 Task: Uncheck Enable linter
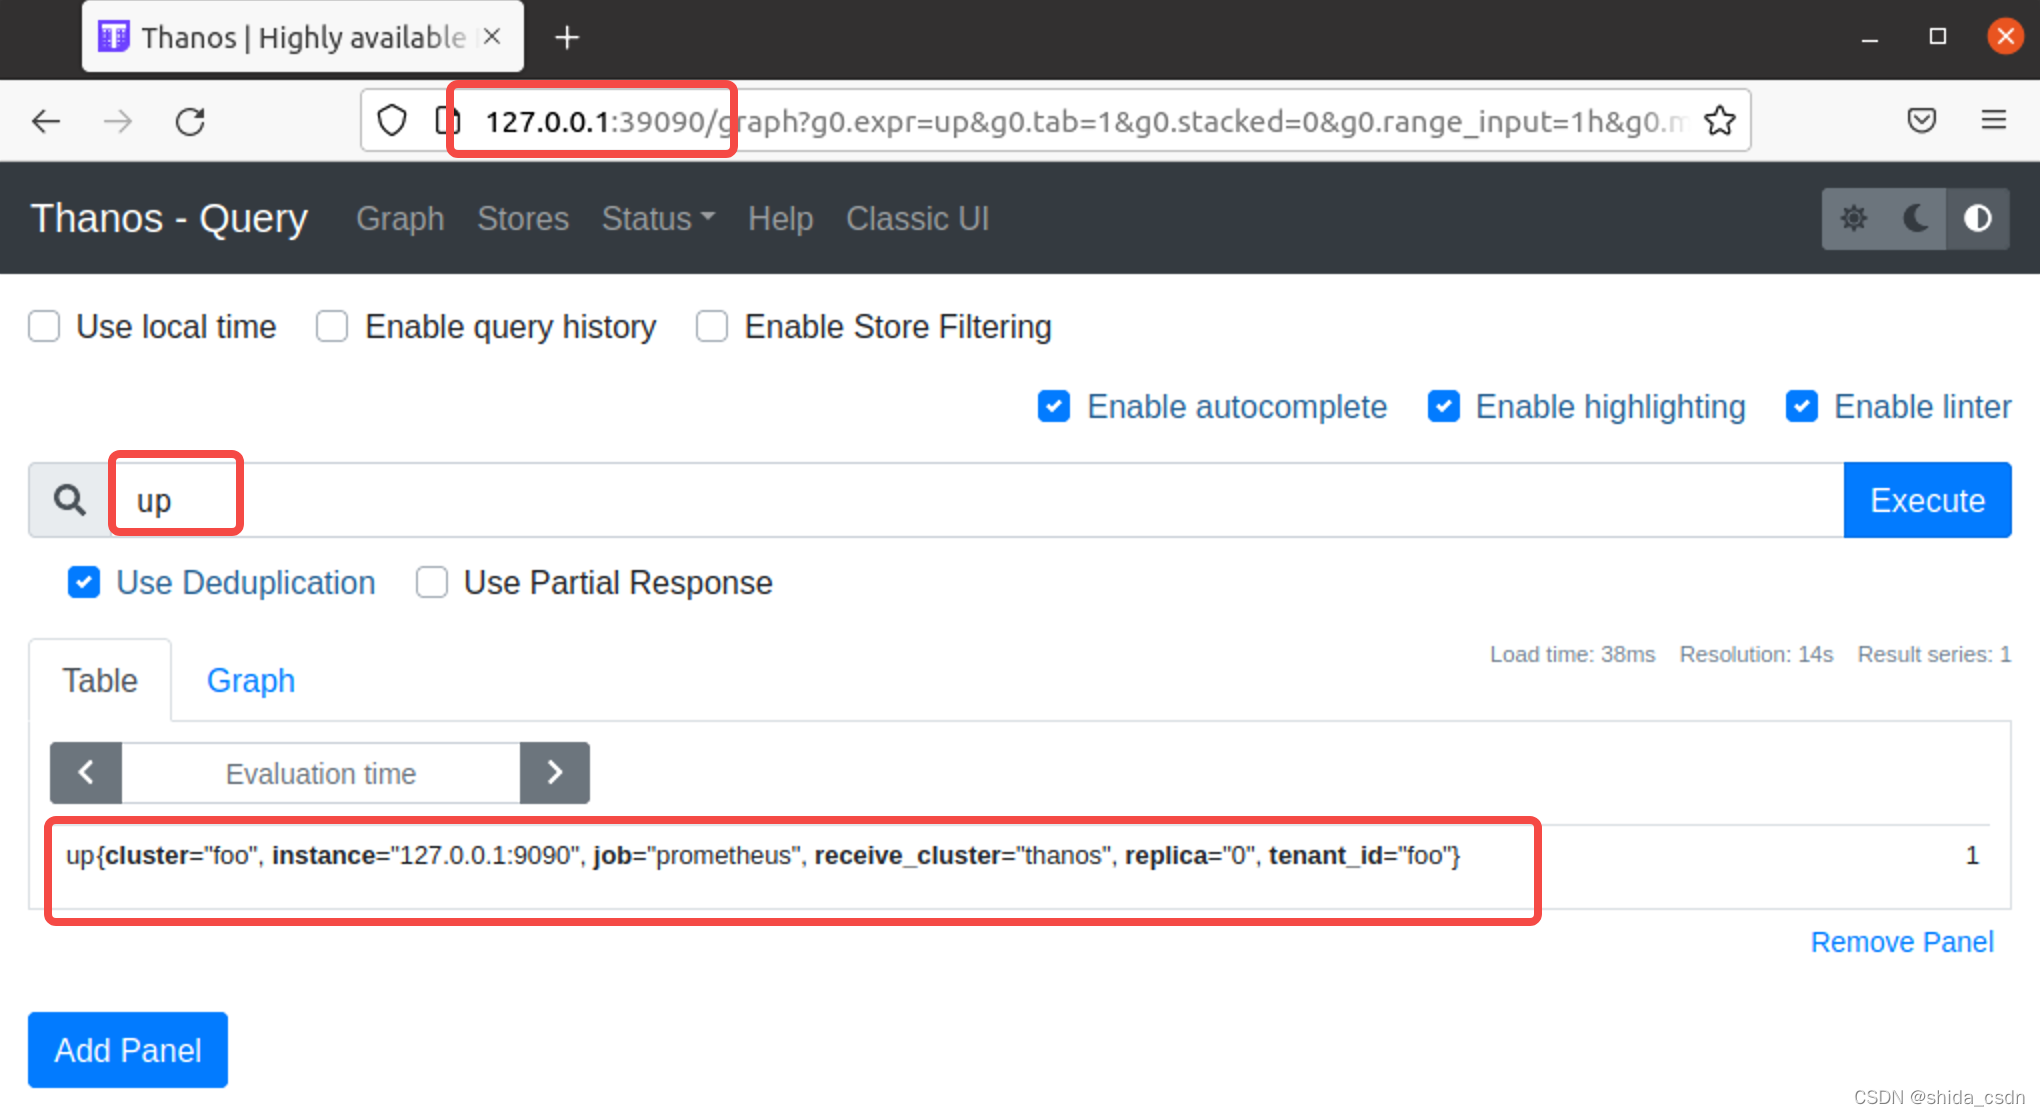1802,406
